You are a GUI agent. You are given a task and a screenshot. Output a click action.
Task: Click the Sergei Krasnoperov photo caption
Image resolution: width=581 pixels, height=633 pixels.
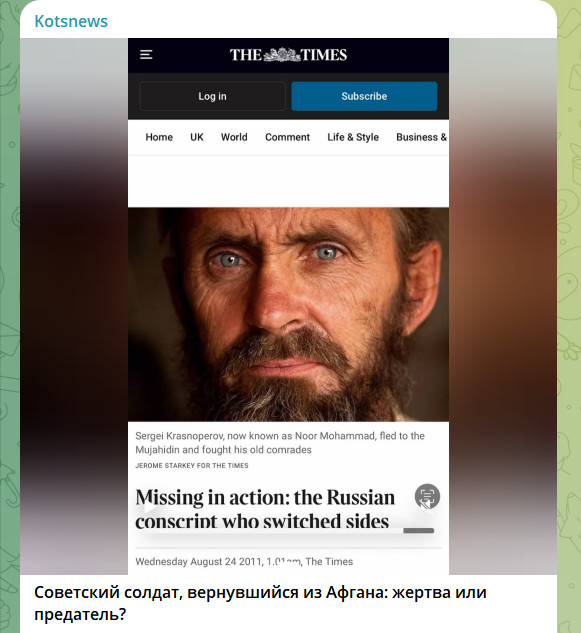[280, 443]
